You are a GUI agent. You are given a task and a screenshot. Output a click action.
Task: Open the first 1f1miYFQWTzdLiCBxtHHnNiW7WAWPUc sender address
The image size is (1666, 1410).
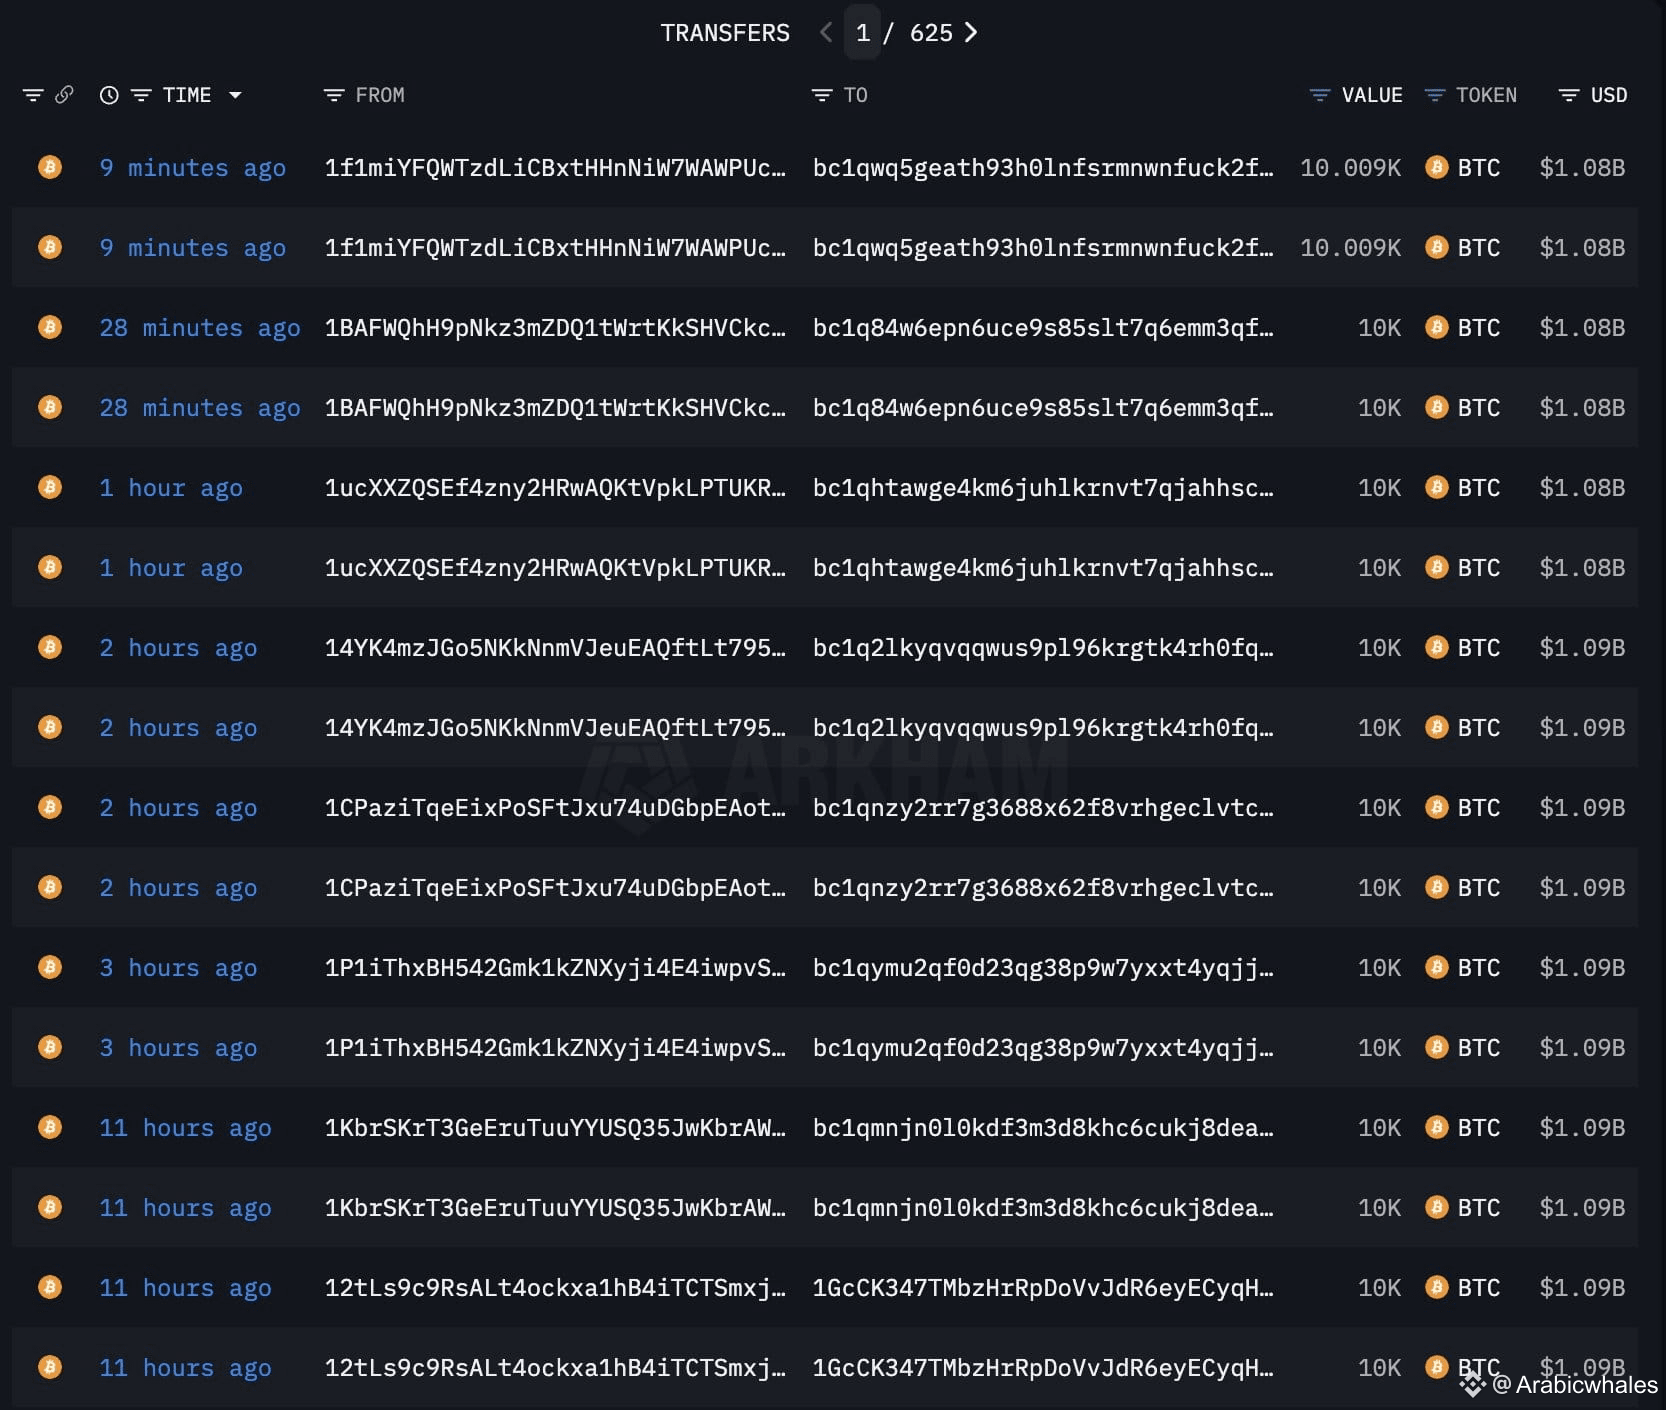555,168
